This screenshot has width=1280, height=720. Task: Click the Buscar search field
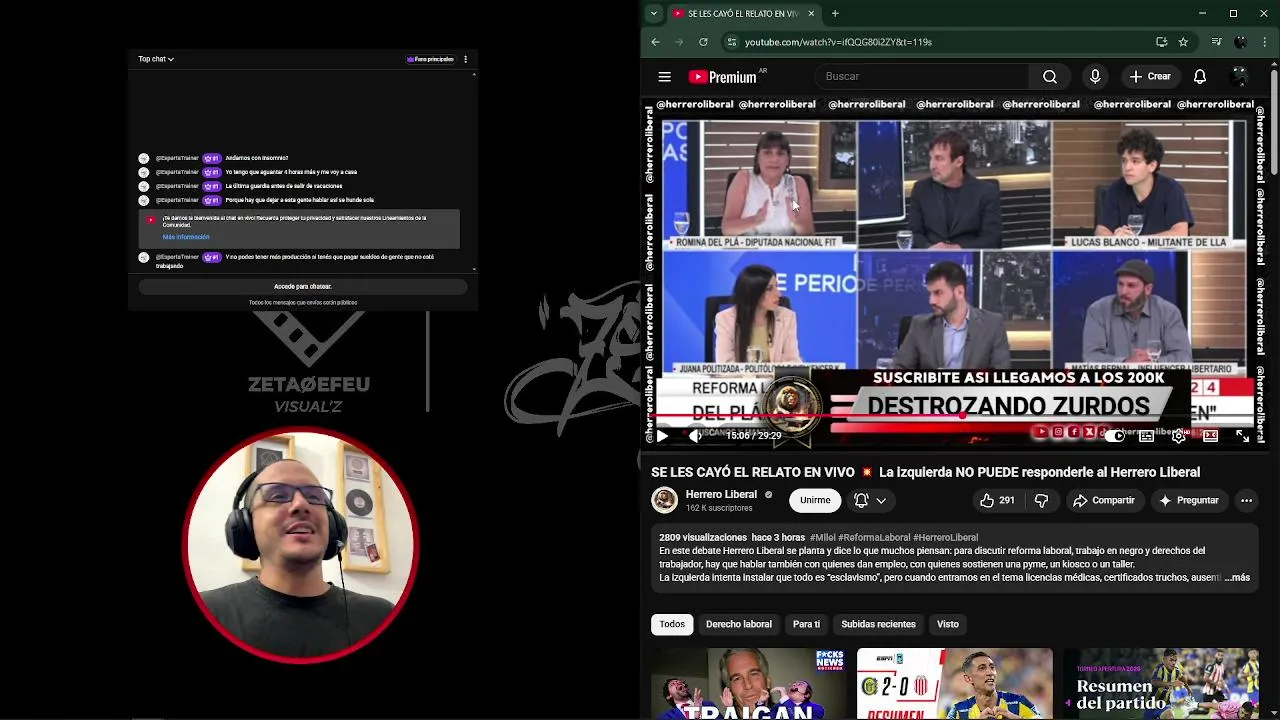(921, 77)
